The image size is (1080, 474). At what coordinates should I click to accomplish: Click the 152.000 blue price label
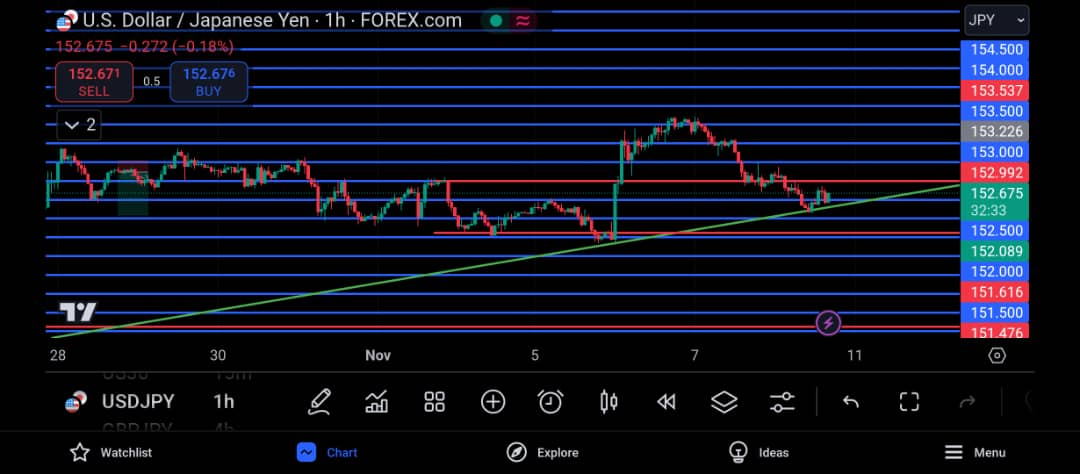coord(995,271)
